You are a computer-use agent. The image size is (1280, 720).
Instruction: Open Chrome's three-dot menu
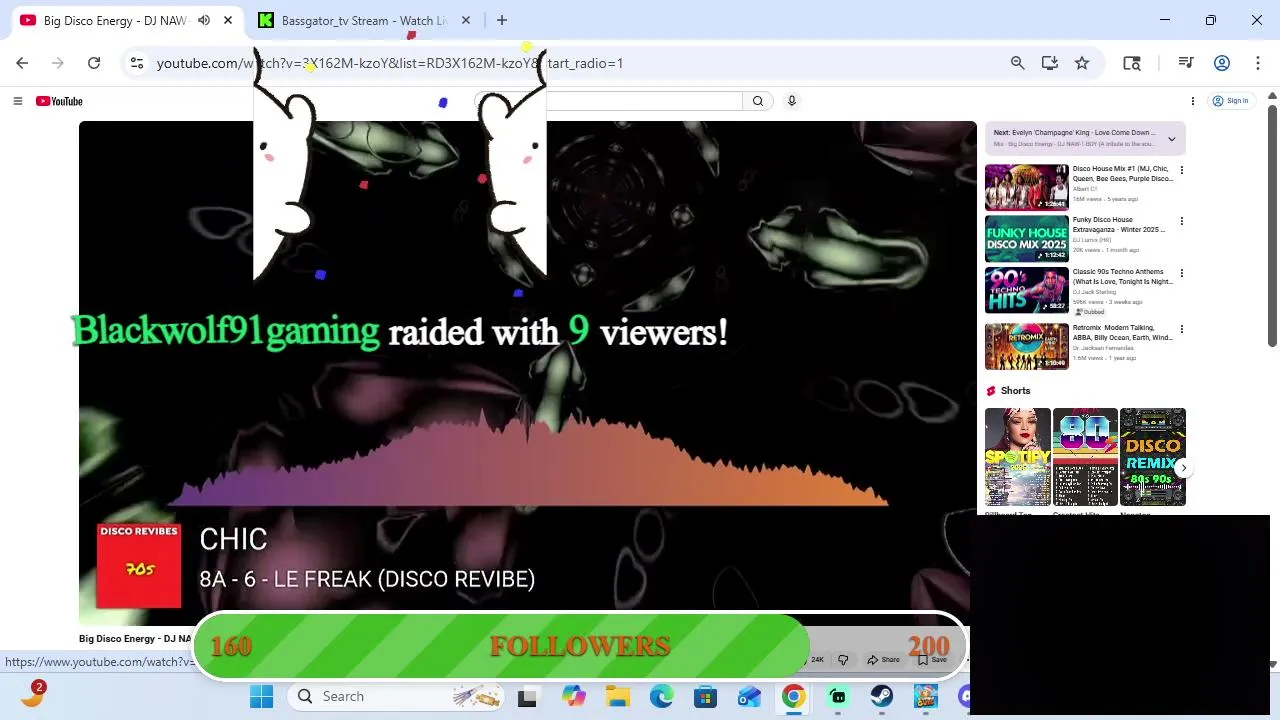click(1257, 63)
